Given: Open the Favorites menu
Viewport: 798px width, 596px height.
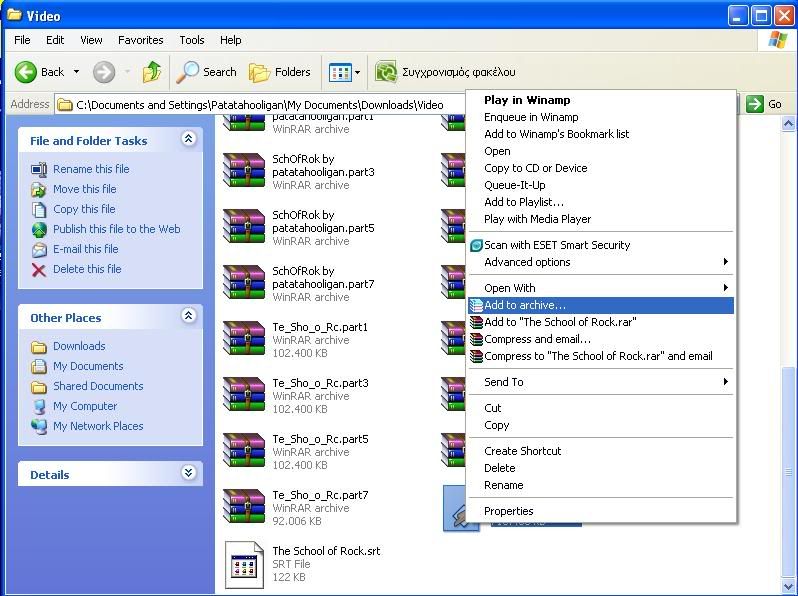Looking at the screenshot, I should point(140,40).
